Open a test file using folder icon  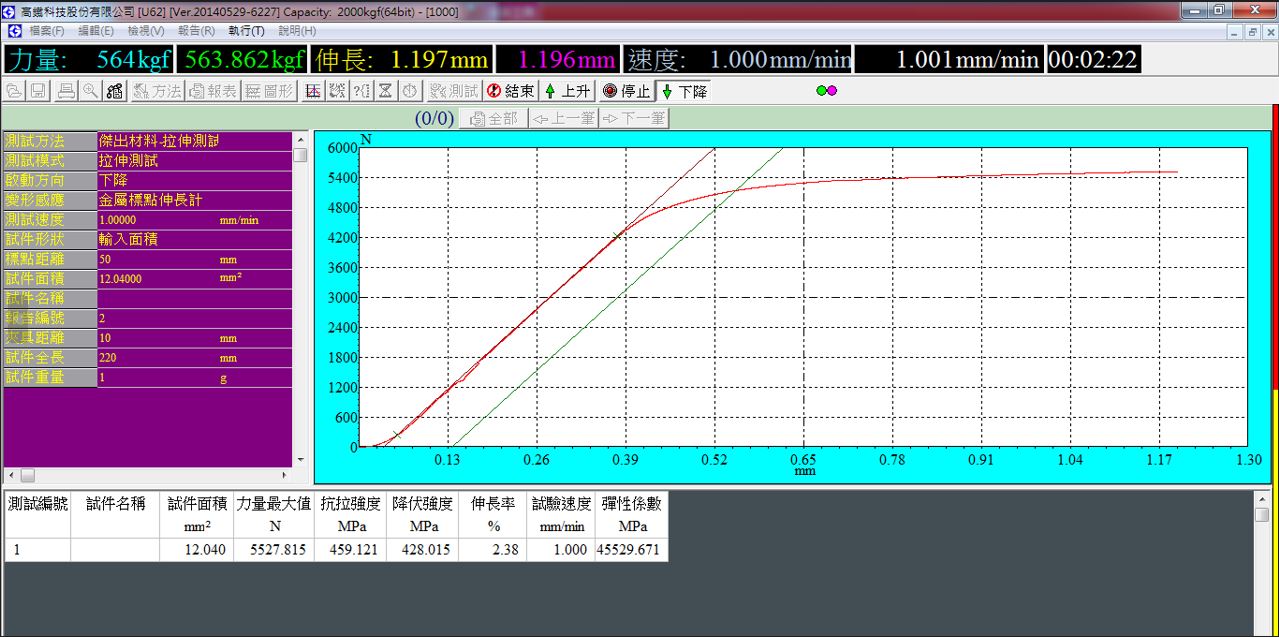point(13,90)
